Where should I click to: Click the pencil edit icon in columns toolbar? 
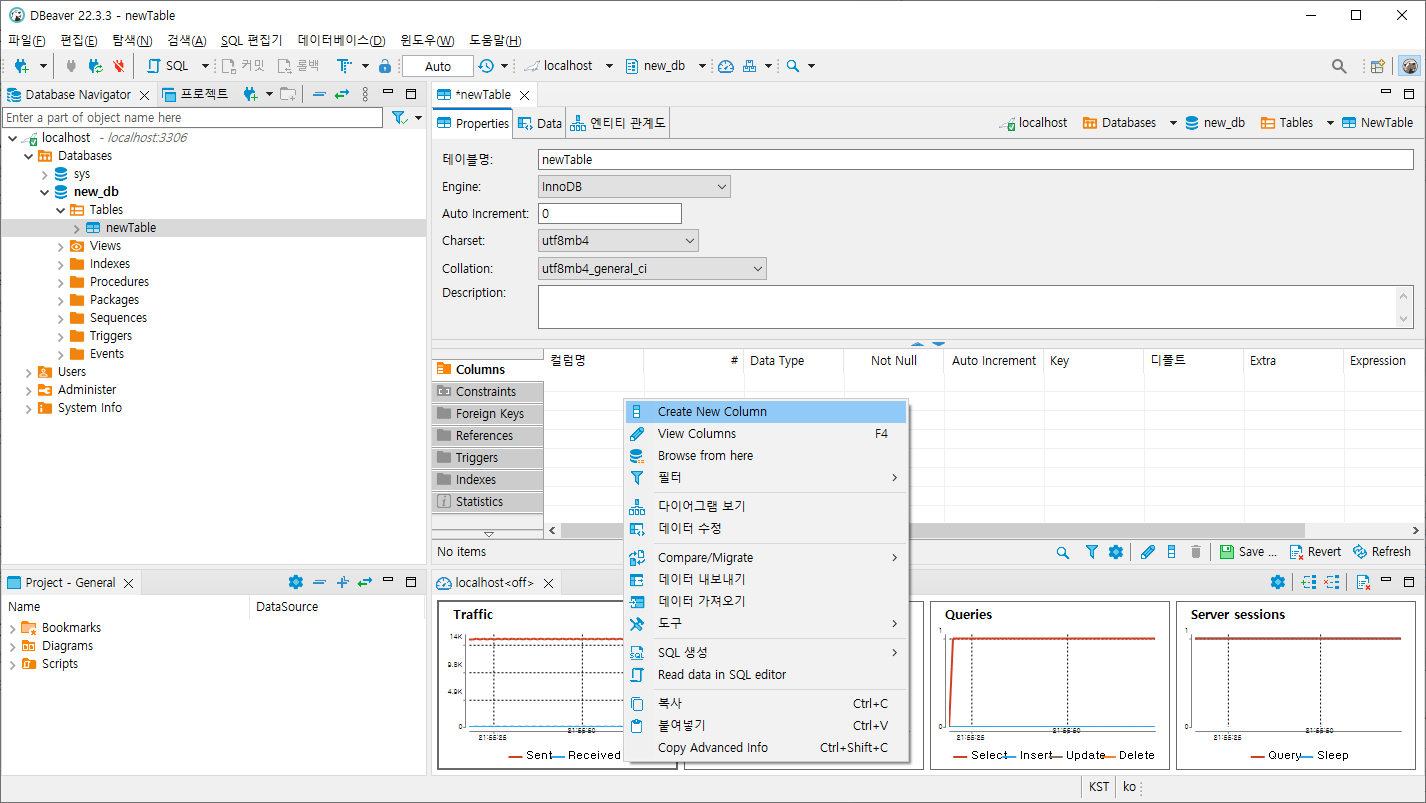coord(1148,552)
